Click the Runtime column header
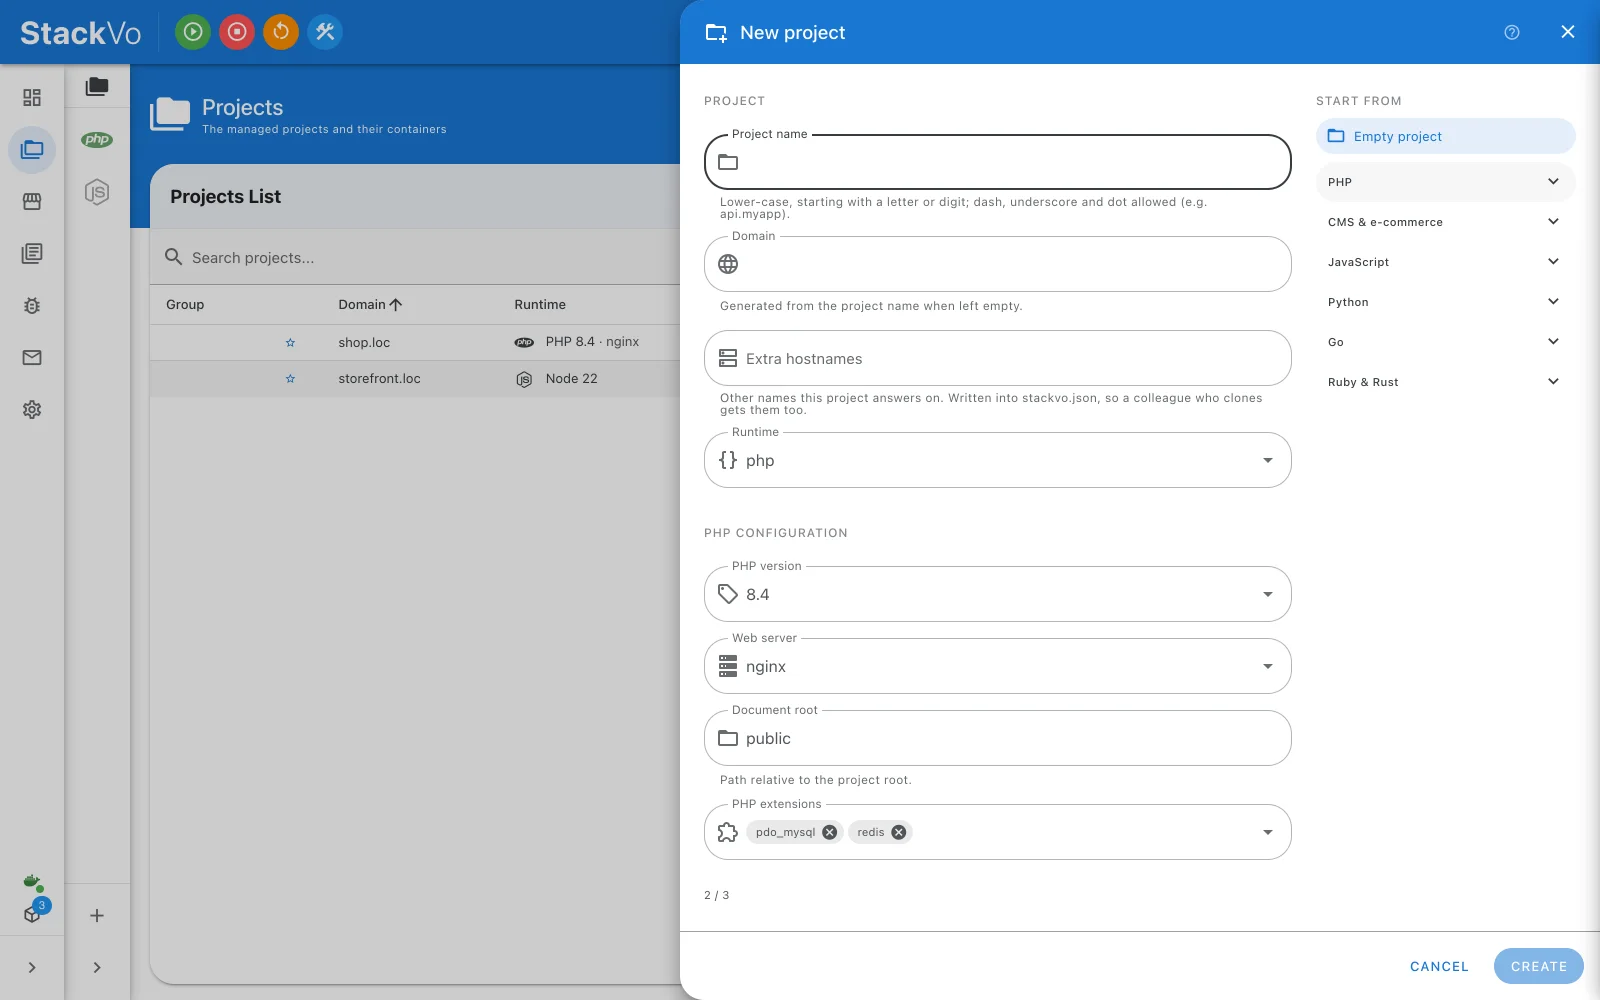This screenshot has width=1600, height=1000. [x=540, y=304]
